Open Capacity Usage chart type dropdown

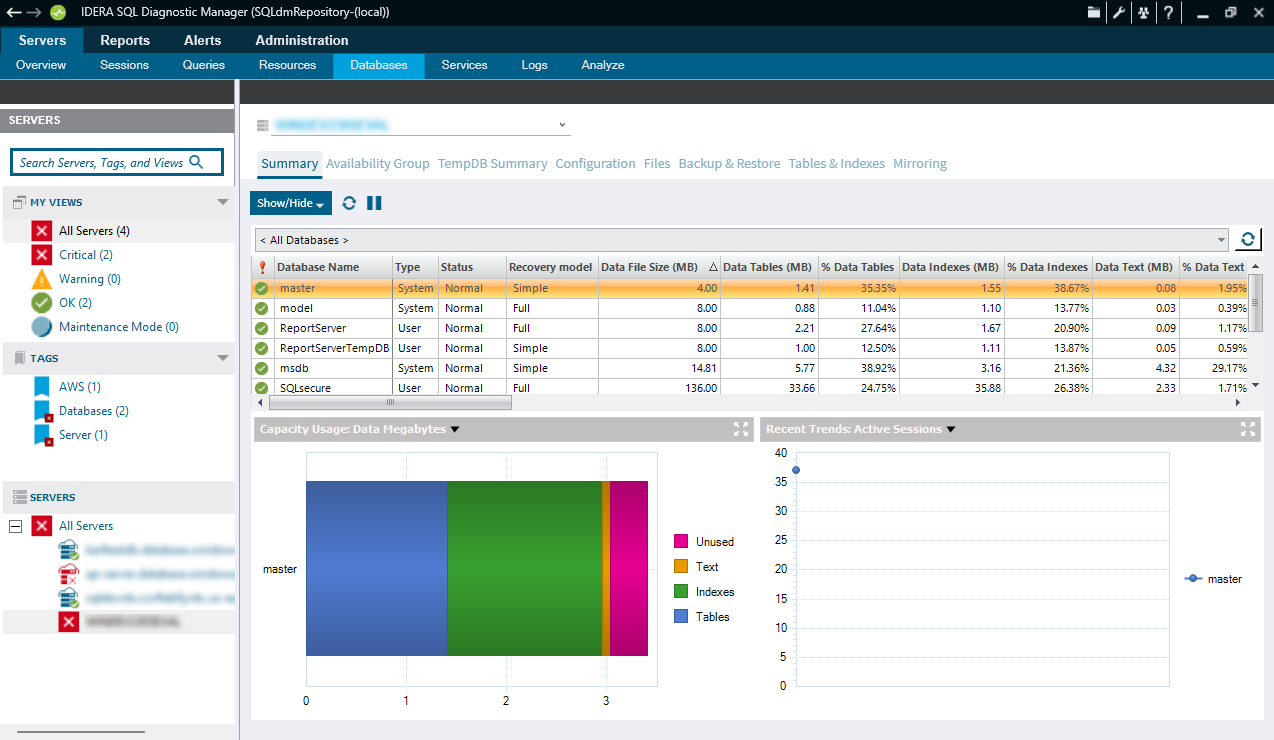(455, 429)
